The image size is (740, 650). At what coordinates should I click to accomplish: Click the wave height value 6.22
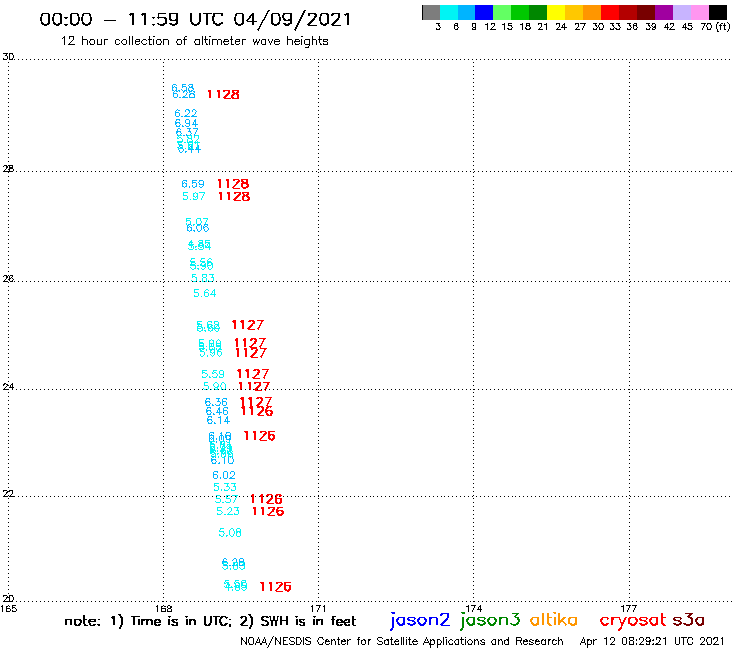point(186,113)
